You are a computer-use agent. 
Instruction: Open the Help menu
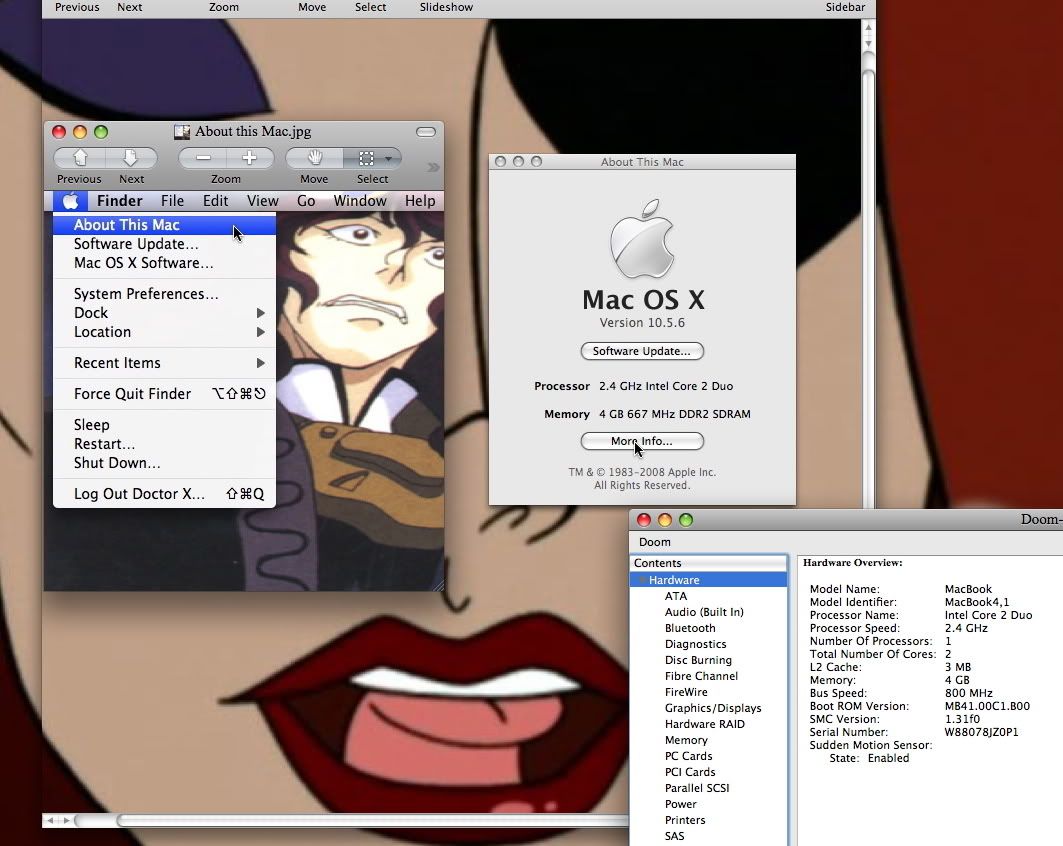coord(420,201)
